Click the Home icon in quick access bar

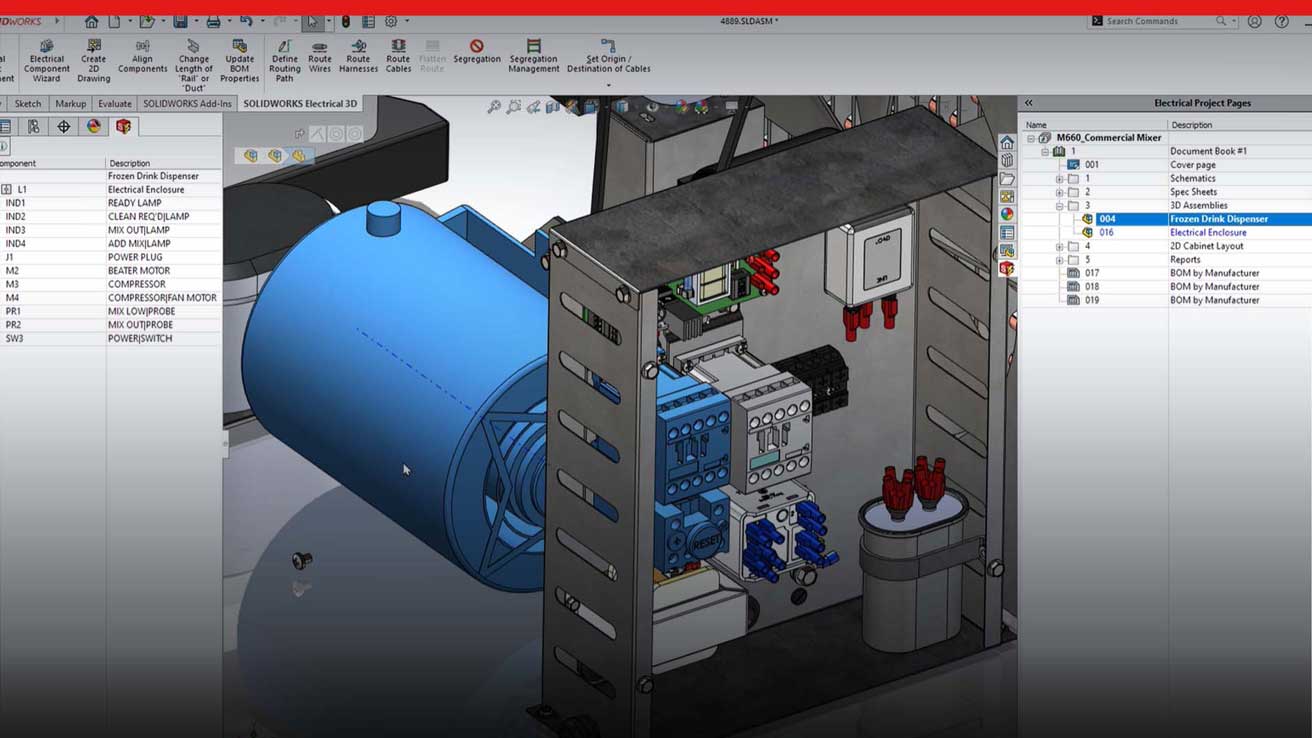coord(92,21)
